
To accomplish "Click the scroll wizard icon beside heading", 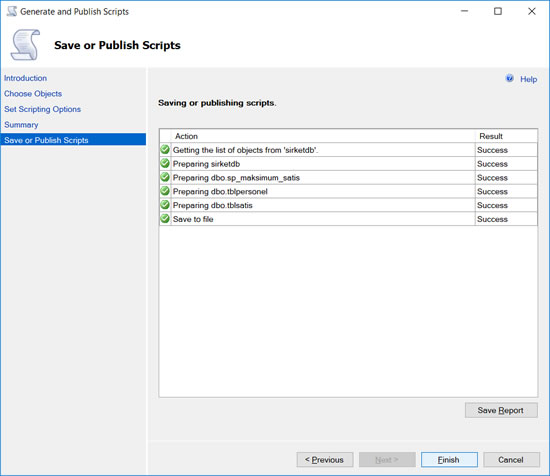I will point(25,45).
